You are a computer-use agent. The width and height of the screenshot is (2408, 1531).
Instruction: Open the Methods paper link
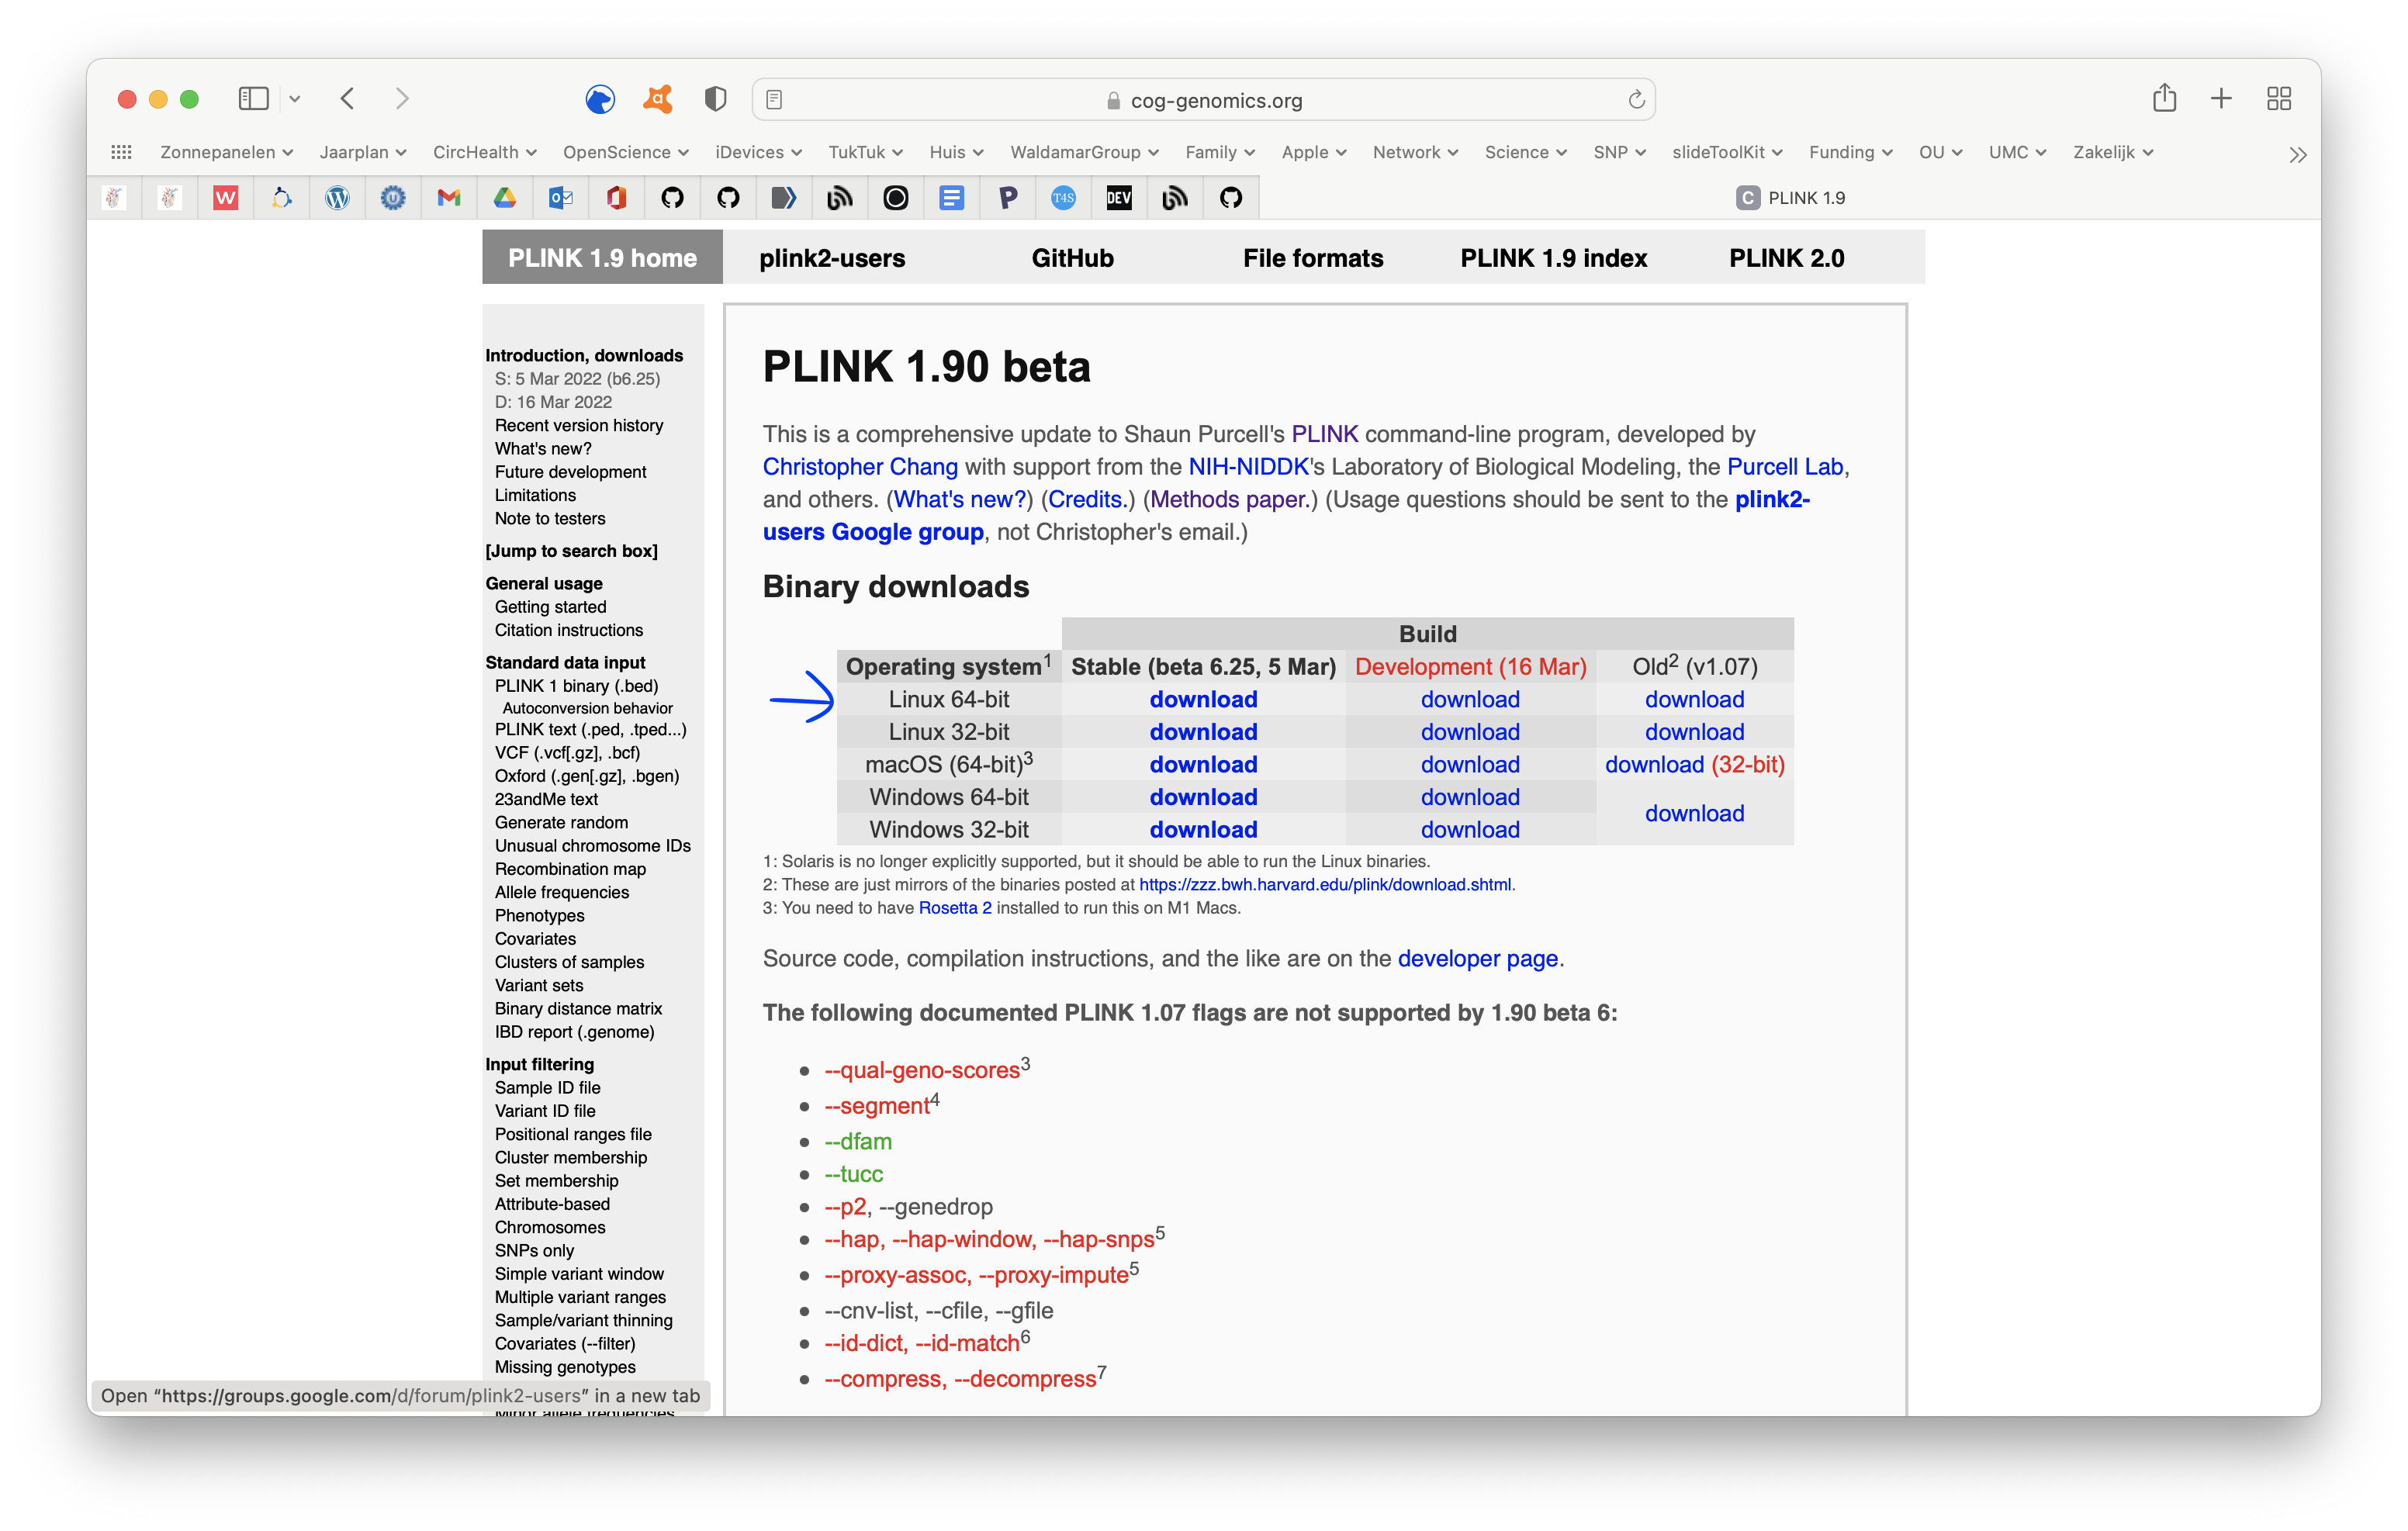point(1229,499)
